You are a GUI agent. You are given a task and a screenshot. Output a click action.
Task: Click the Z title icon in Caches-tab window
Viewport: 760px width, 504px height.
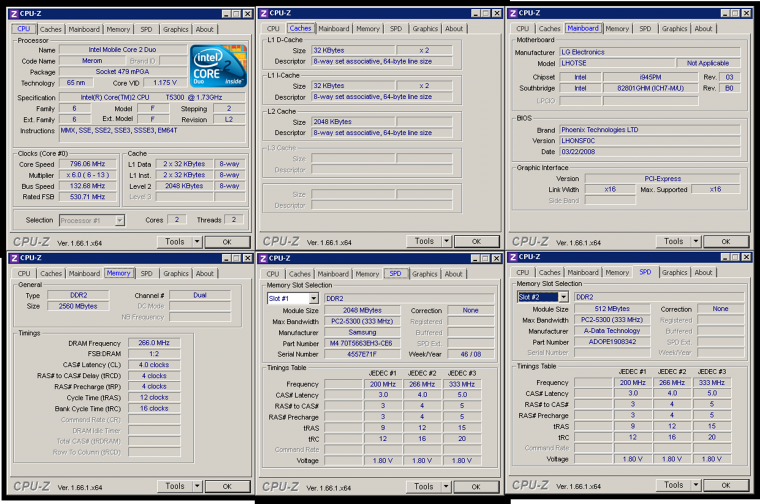point(263,13)
